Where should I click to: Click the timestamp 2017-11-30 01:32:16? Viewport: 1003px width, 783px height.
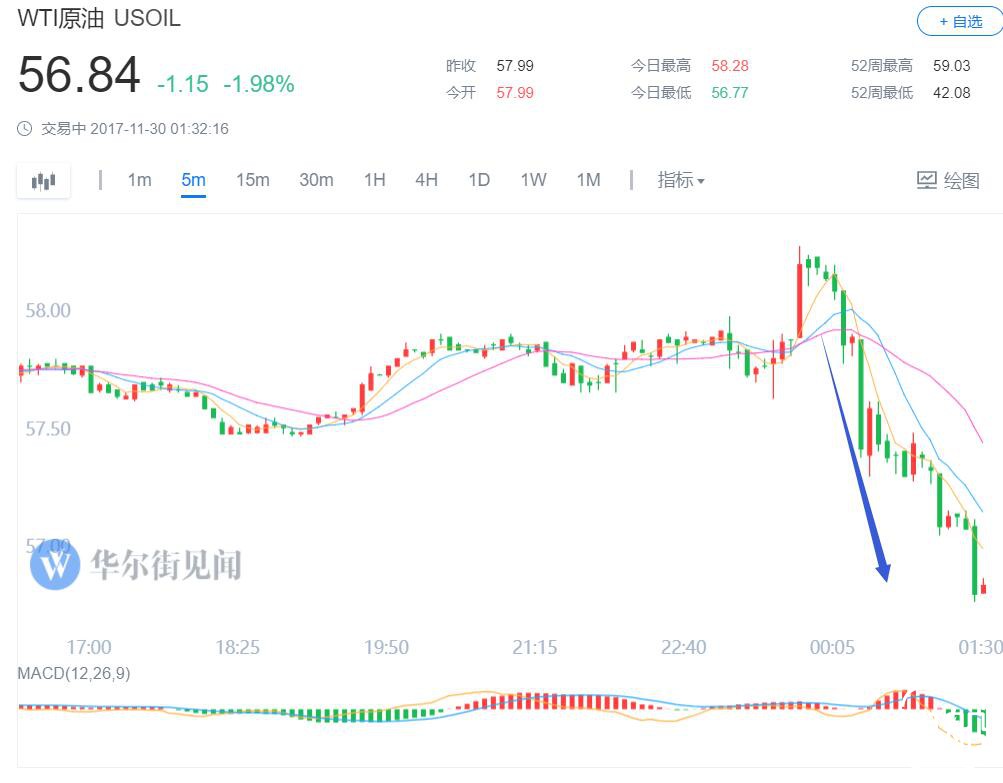pos(159,129)
